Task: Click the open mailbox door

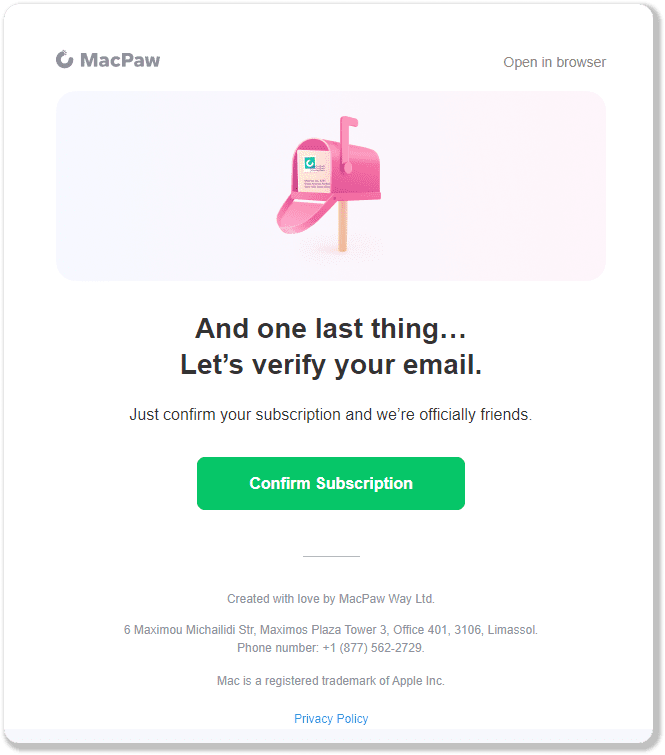Action: tap(300, 207)
